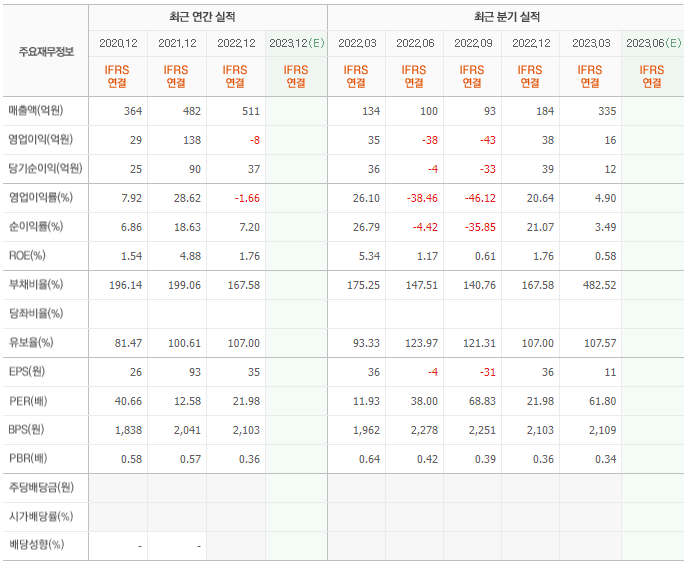The height and width of the screenshot is (563, 687).
Task: Click the 482.52 debt ratio value
Action: pyautogui.click(x=599, y=285)
